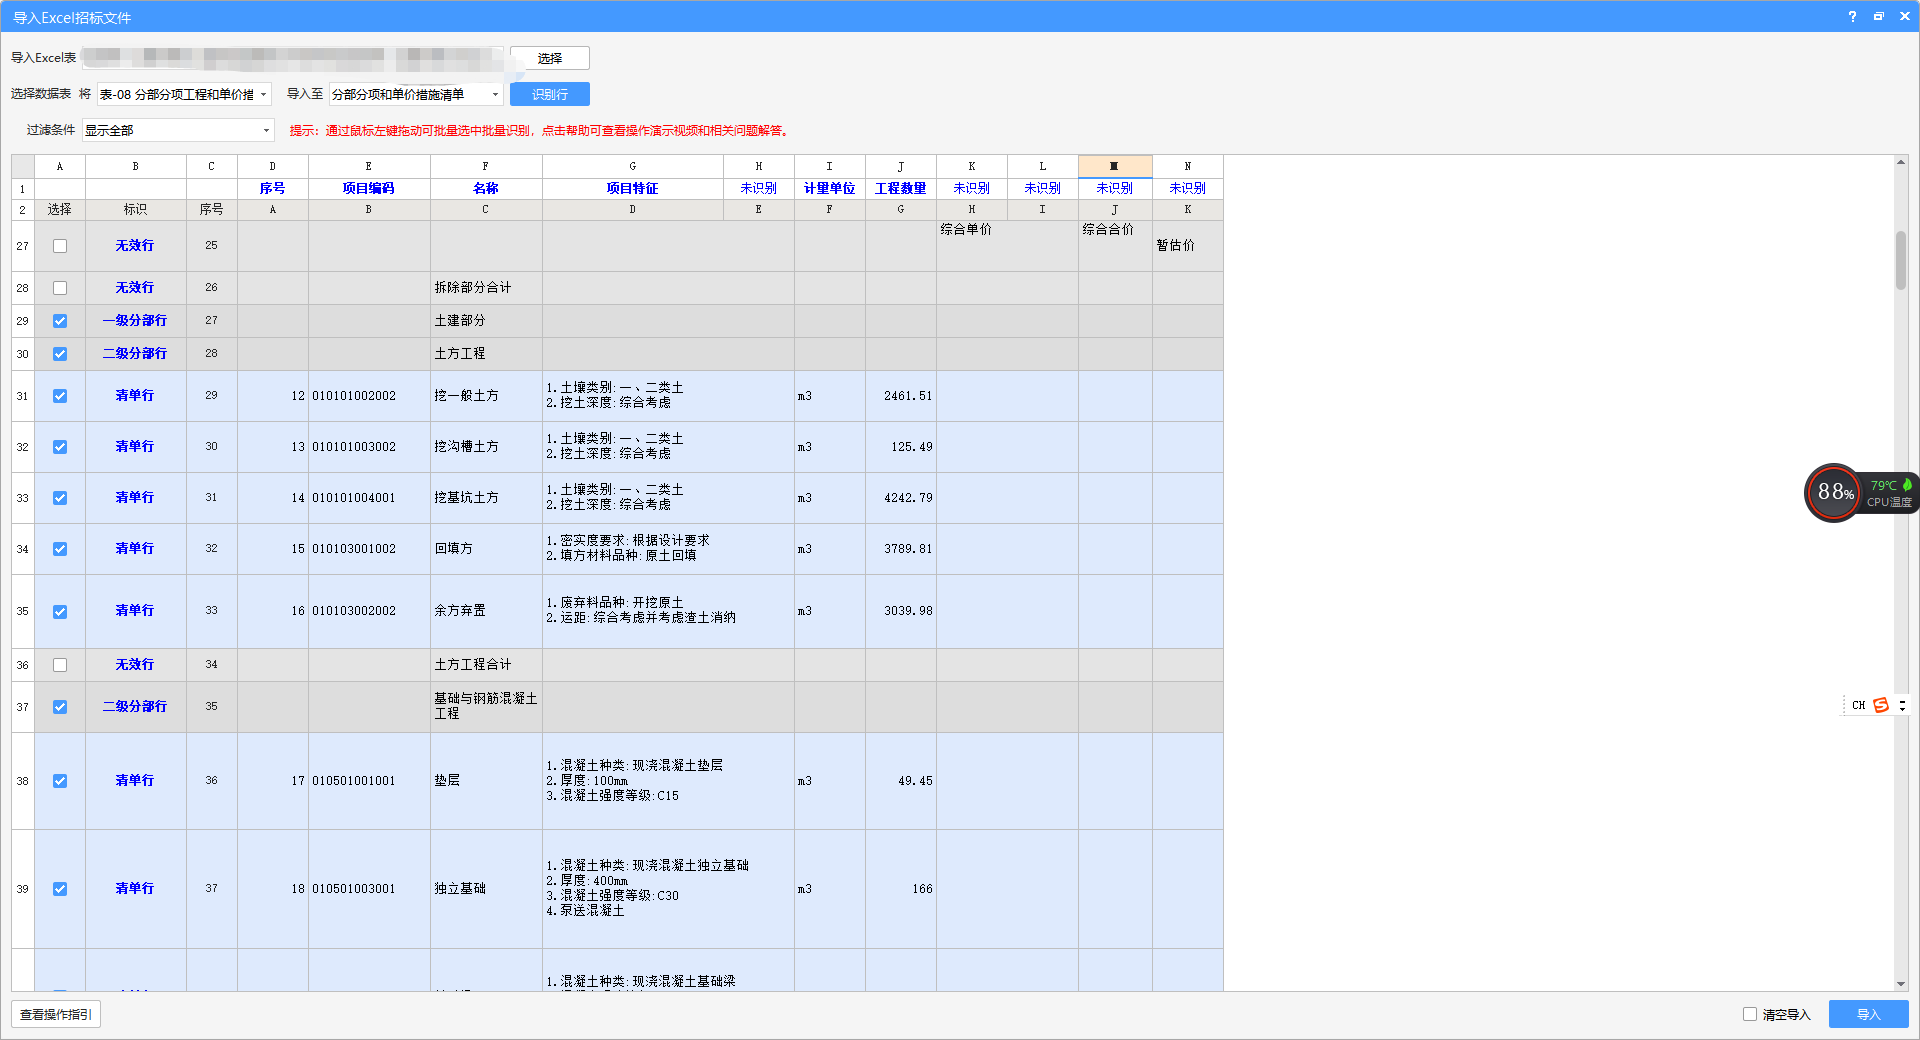
Task: Click the 未识别 header in column H
Action: tap(759, 188)
